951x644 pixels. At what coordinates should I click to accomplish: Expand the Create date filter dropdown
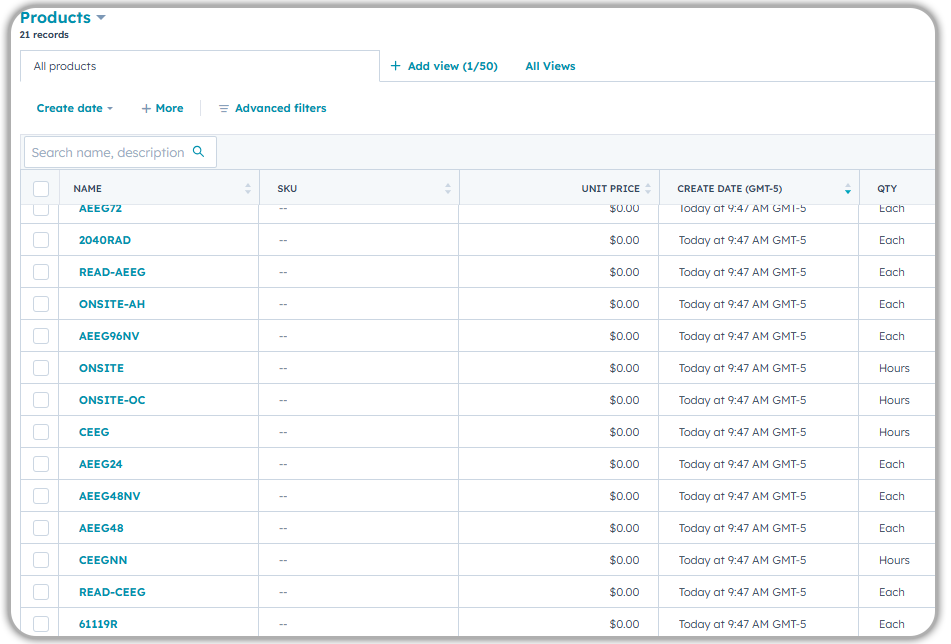click(75, 108)
